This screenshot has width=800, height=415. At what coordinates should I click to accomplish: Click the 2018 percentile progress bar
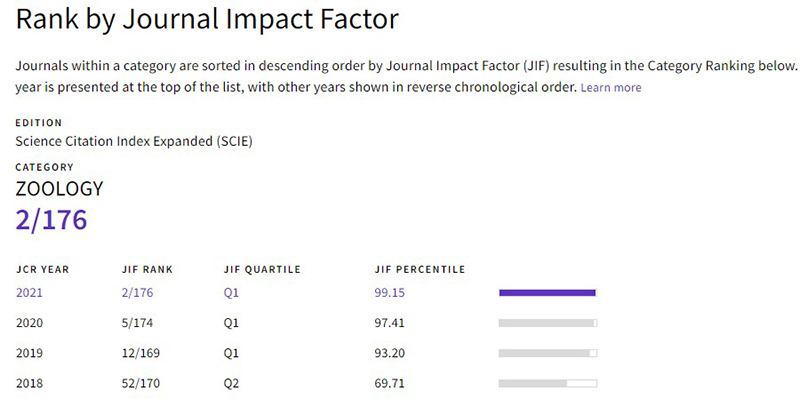pyautogui.click(x=547, y=383)
